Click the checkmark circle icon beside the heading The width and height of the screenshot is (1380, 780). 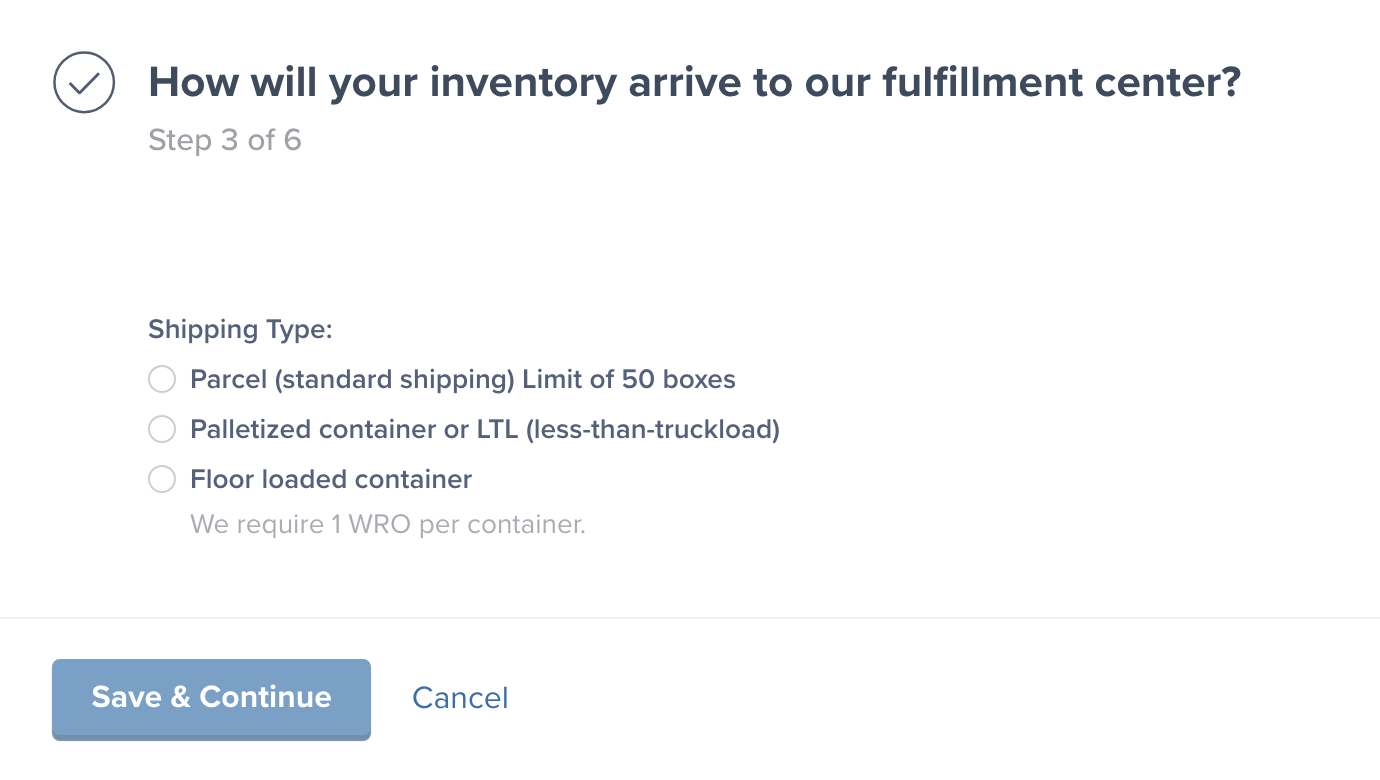coord(84,82)
